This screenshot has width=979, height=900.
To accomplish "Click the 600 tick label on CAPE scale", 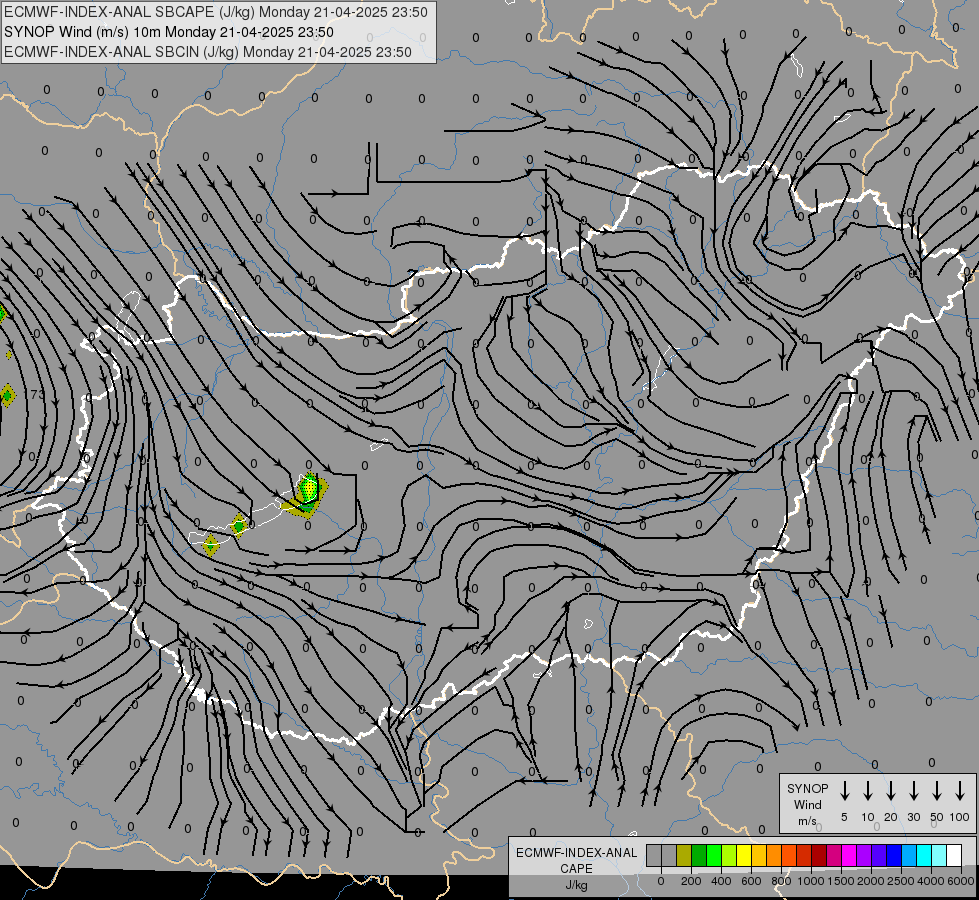I will click(x=751, y=881).
